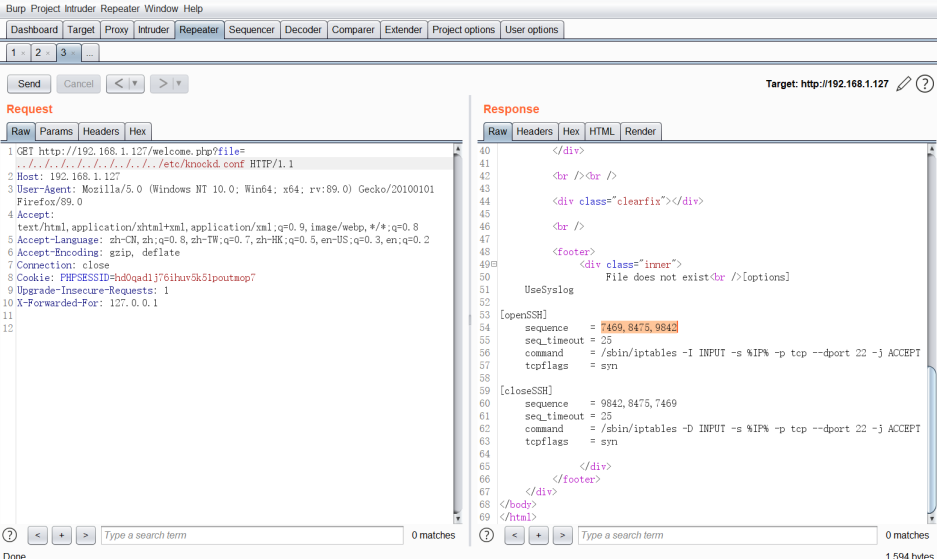The image size is (937, 559).
Task: Click the Cancel button
Action: point(78,84)
